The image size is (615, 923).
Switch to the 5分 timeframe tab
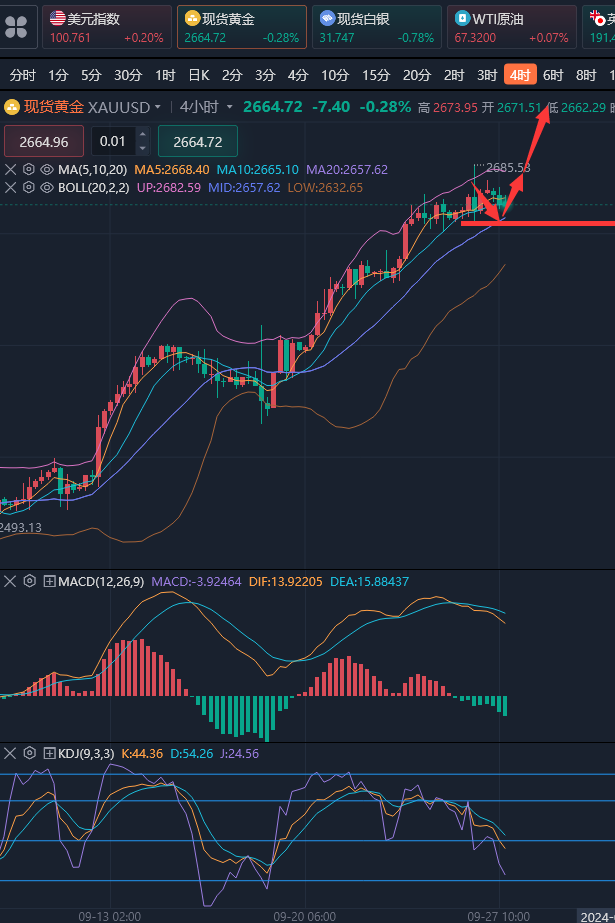pyautogui.click(x=91, y=75)
